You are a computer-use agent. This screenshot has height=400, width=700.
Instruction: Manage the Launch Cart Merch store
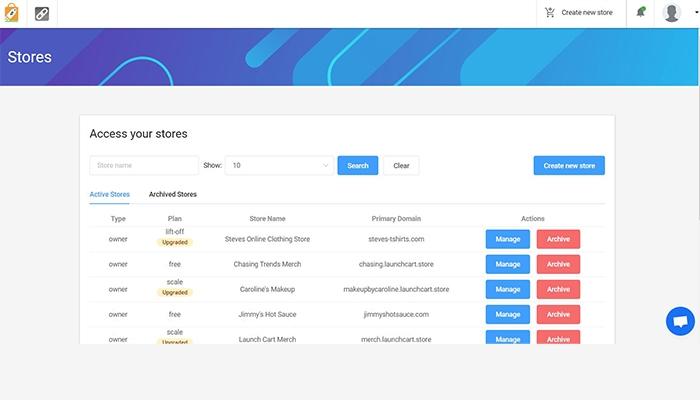click(x=508, y=338)
